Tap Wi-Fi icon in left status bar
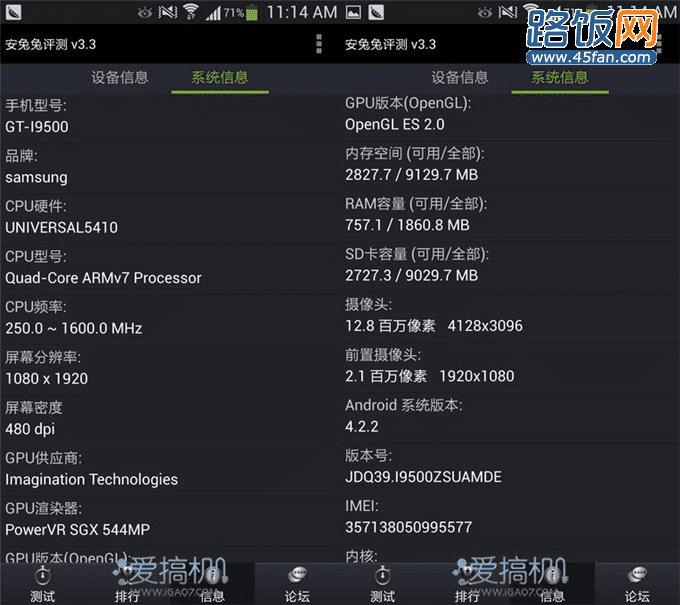 click(x=190, y=12)
